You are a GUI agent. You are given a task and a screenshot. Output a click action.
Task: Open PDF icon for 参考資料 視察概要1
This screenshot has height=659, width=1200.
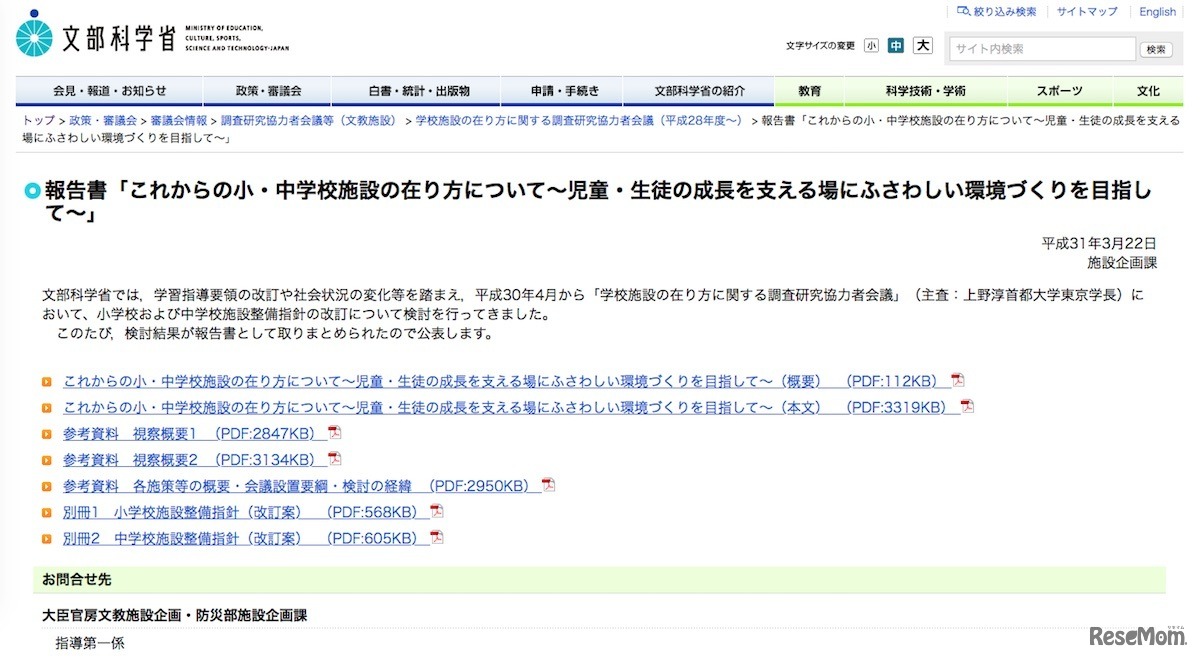point(335,431)
